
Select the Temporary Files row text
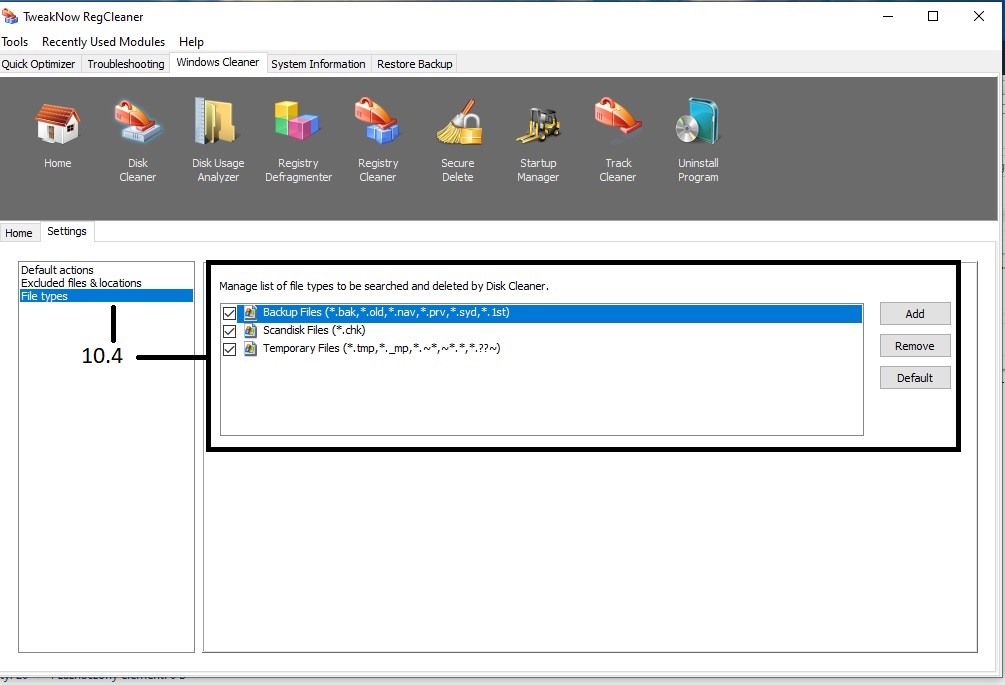(x=381, y=349)
